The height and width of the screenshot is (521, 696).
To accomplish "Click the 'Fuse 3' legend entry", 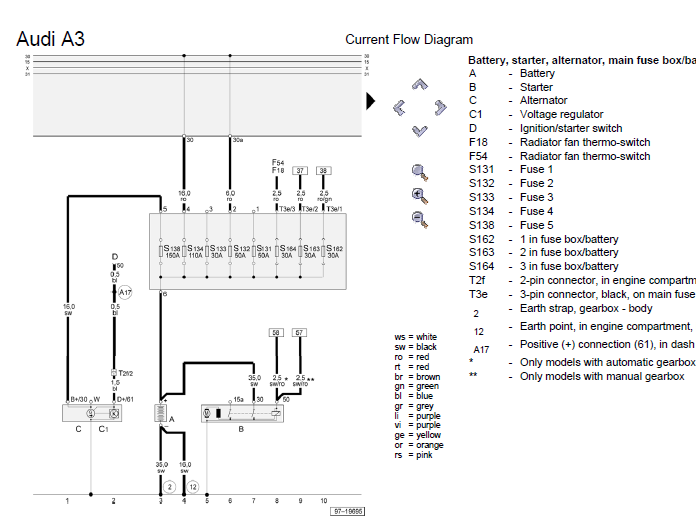I will tap(536, 197).
